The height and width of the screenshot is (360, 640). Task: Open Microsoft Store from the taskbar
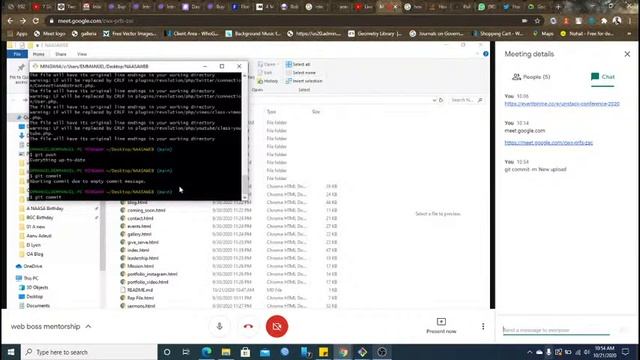pyautogui.click(x=245, y=352)
